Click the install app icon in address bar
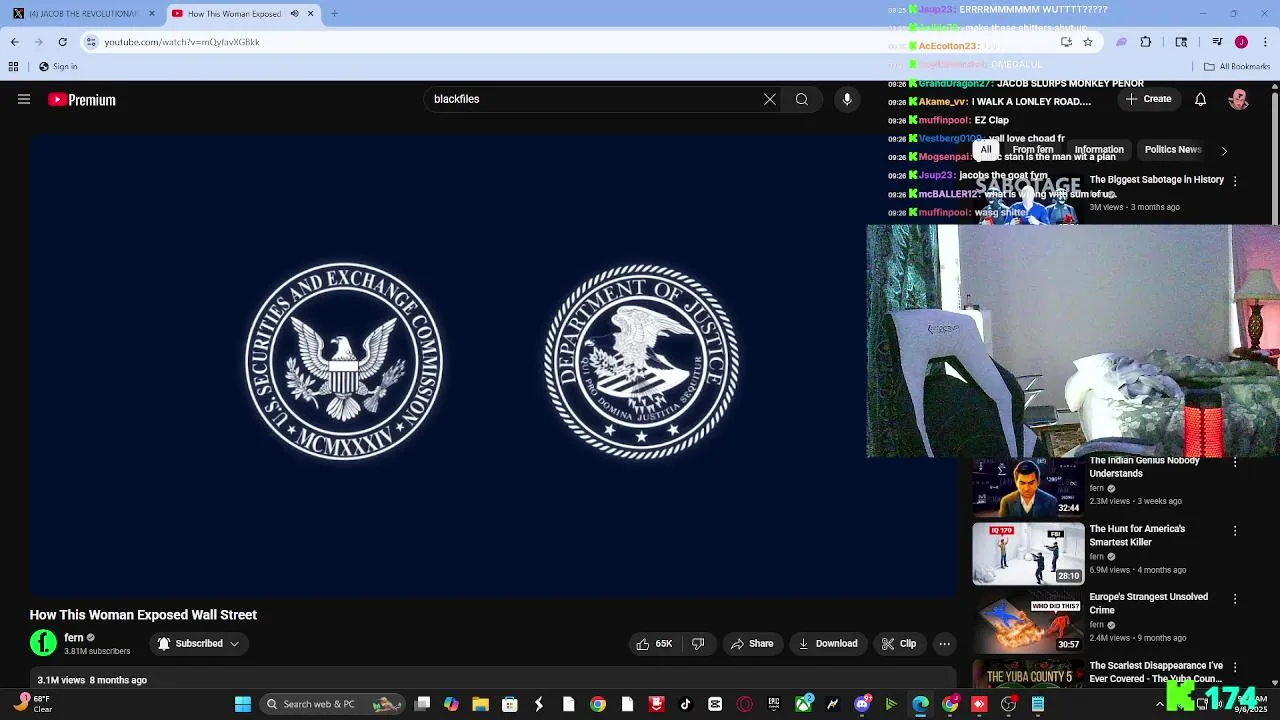The height and width of the screenshot is (720, 1280). coord(1066,42)
